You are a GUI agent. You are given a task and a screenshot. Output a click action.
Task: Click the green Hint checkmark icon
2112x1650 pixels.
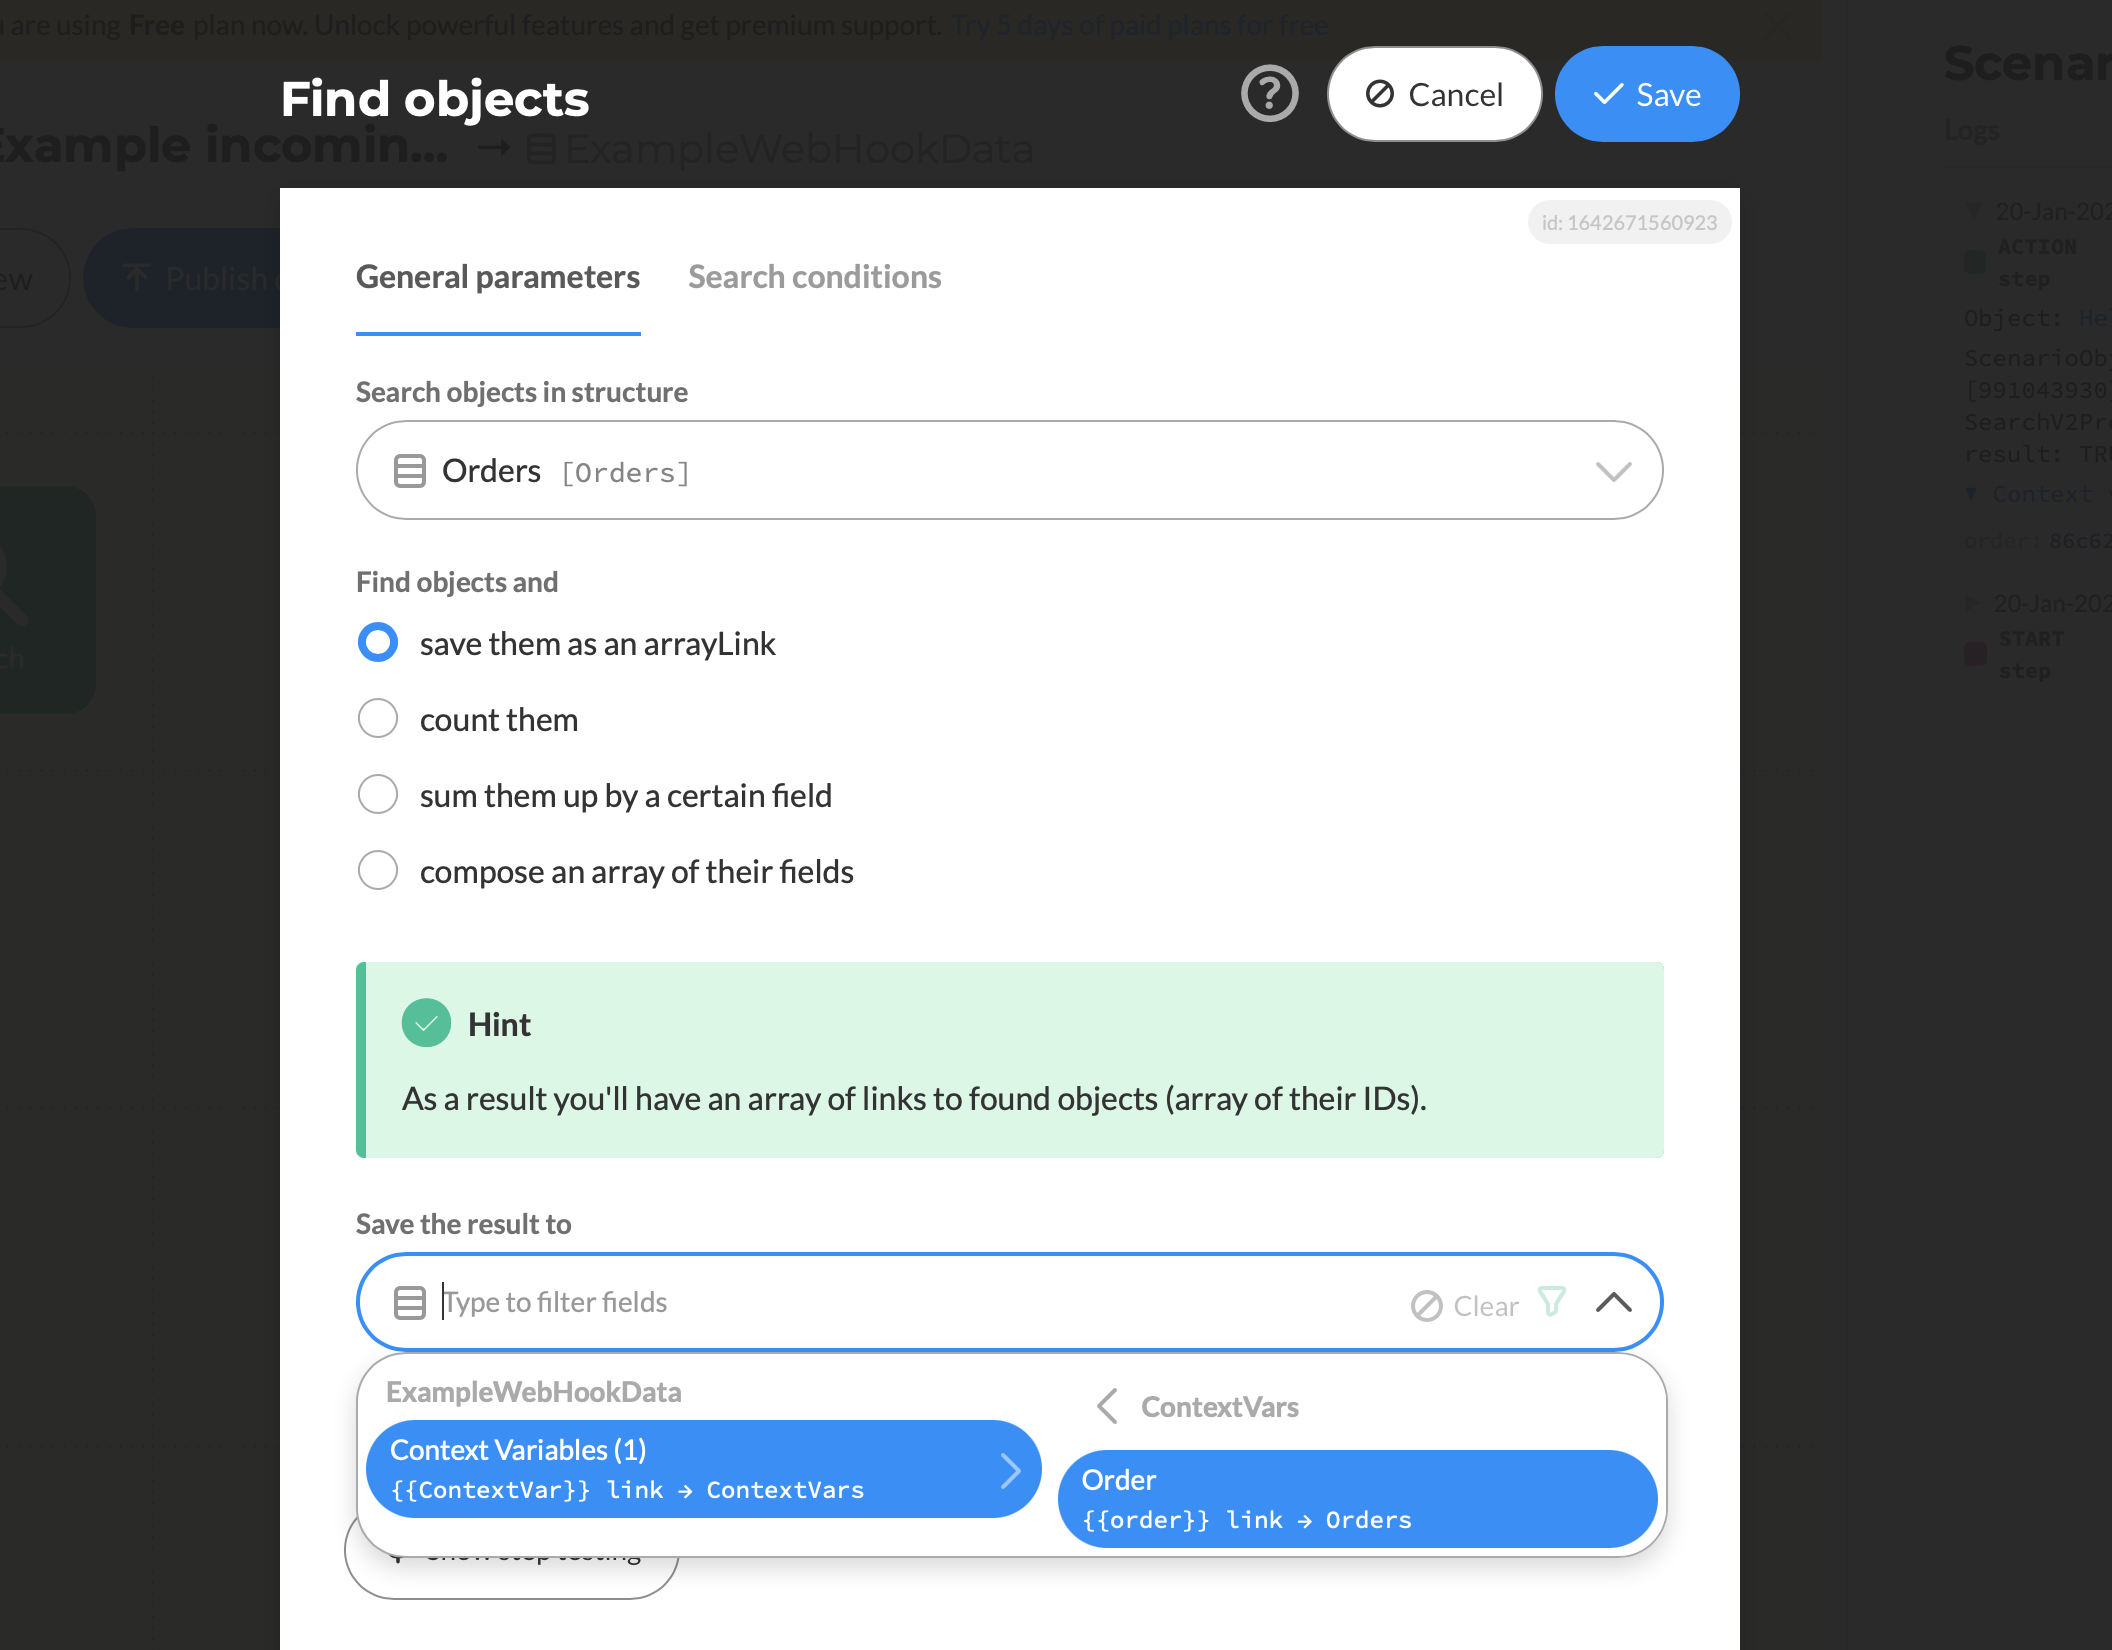coord(426,1023)
